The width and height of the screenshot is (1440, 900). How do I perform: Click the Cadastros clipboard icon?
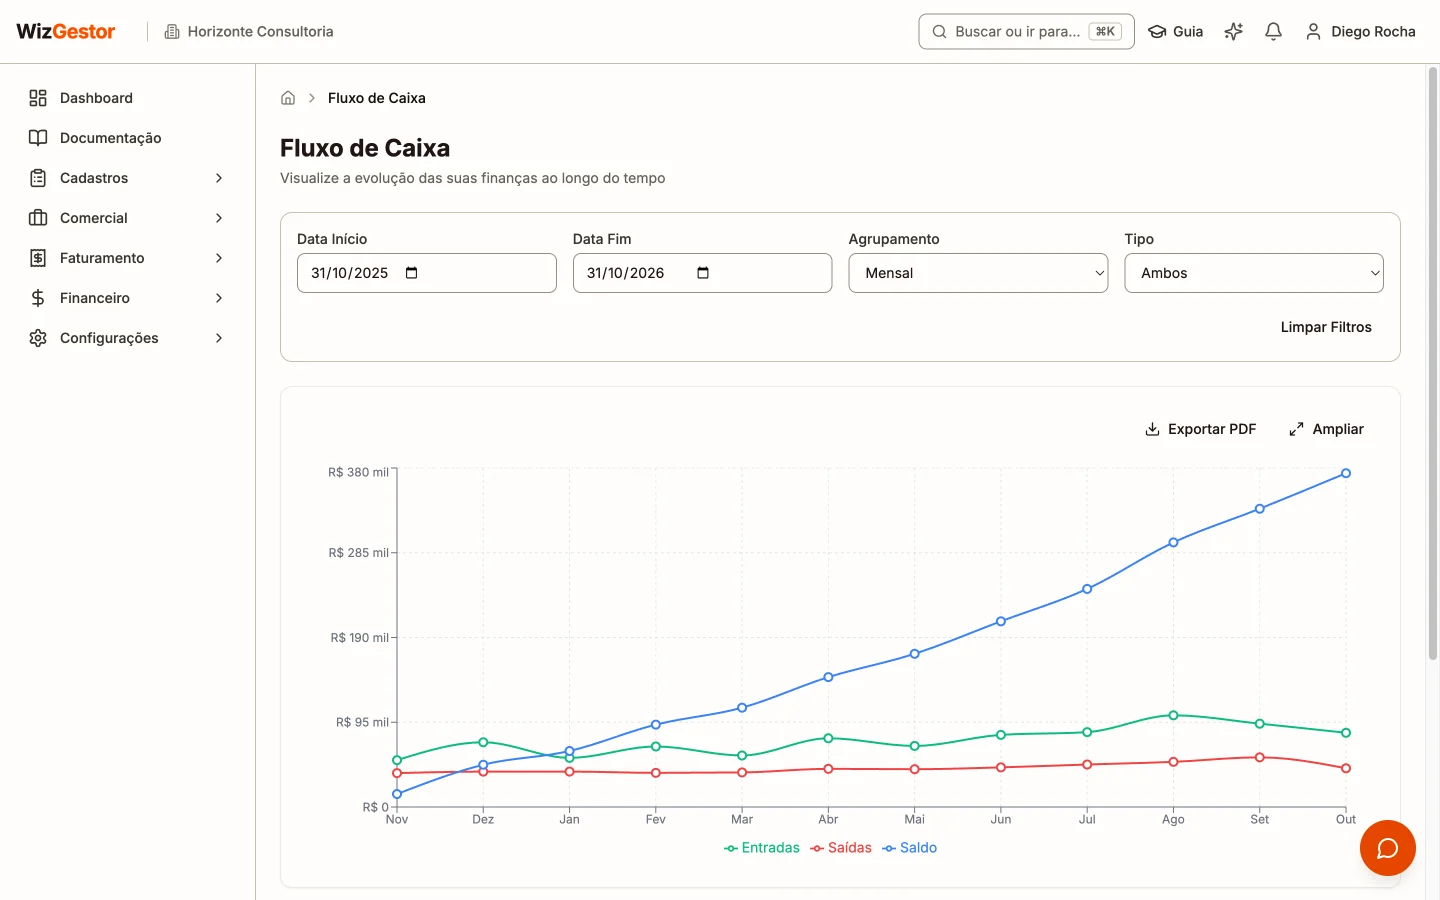coord(38,178)
